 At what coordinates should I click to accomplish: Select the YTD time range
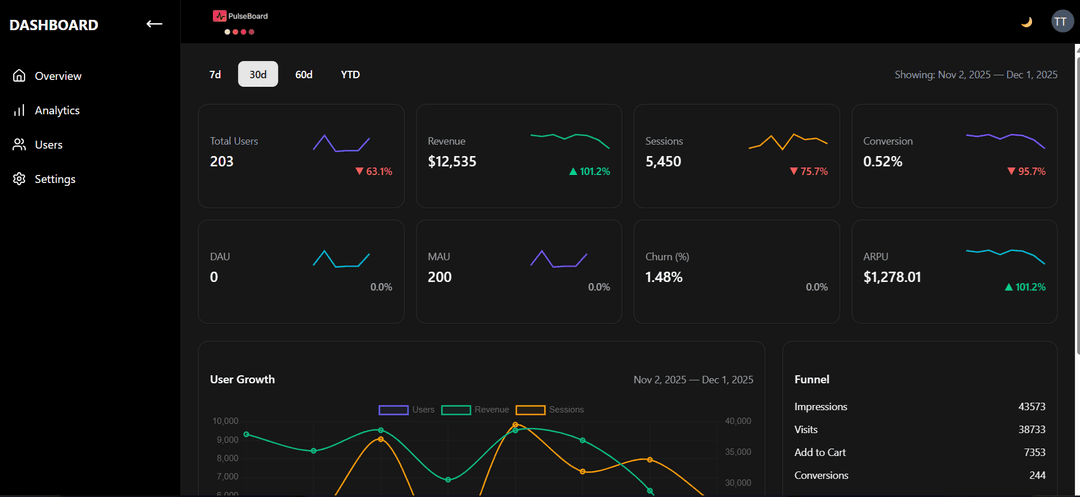coord(350,74)
